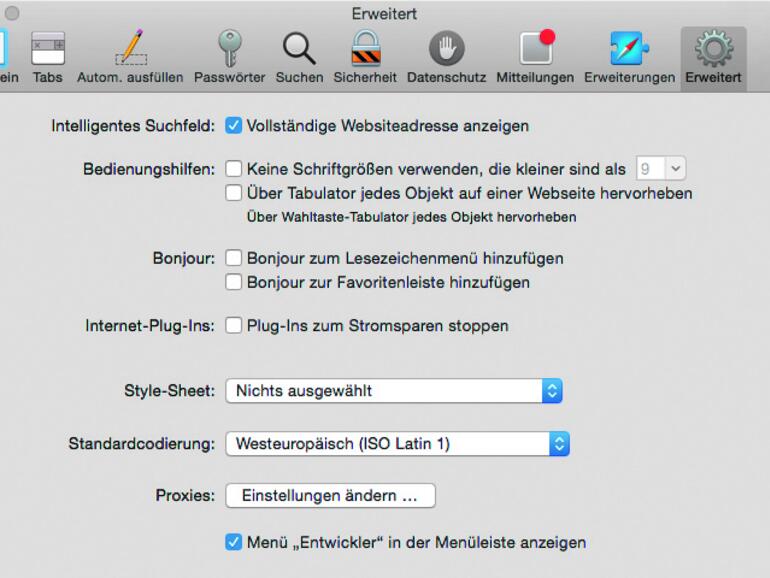The image size is (770, 578).
Task: Click the Internet-Plug-Ins label
Action: [150, 326]
